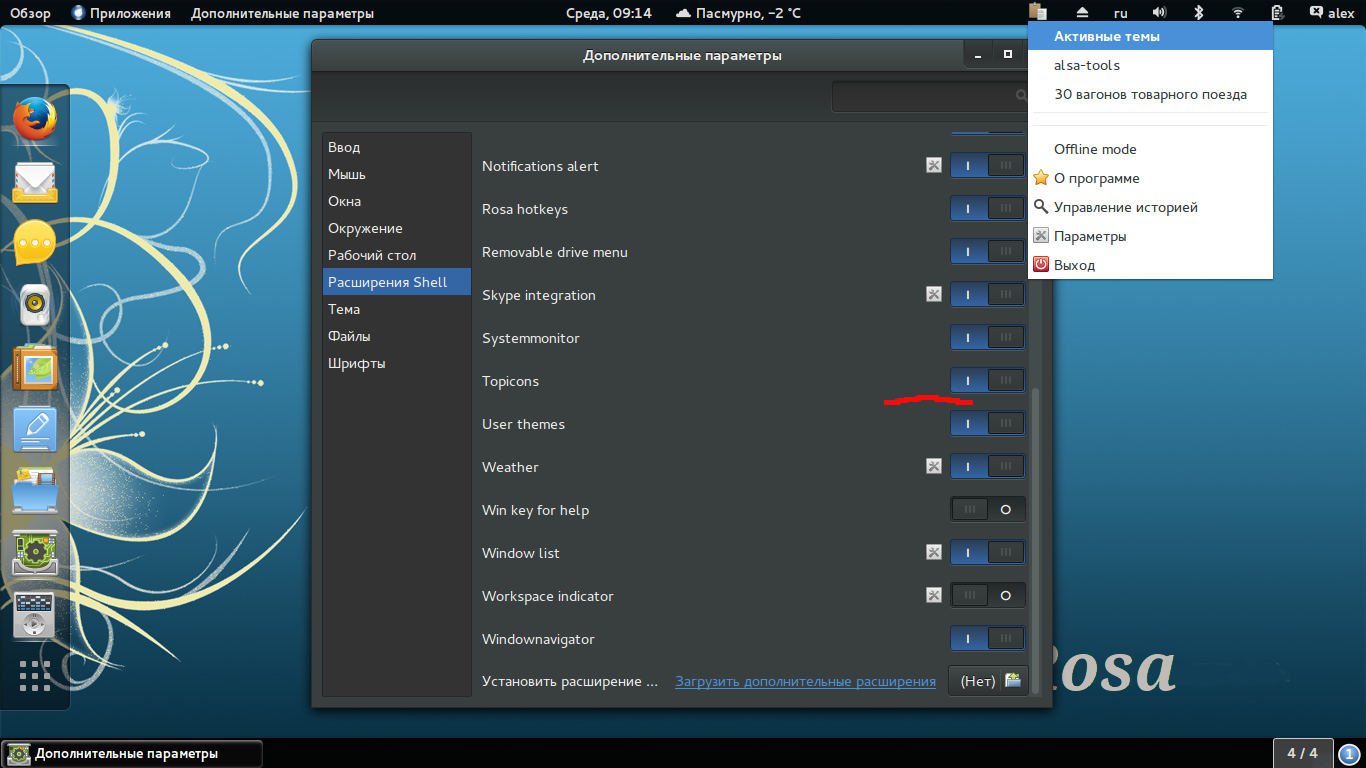Open settings icon for Window list extension
1366x768 pixels.
pyautogui.click(x=934, y=553)
